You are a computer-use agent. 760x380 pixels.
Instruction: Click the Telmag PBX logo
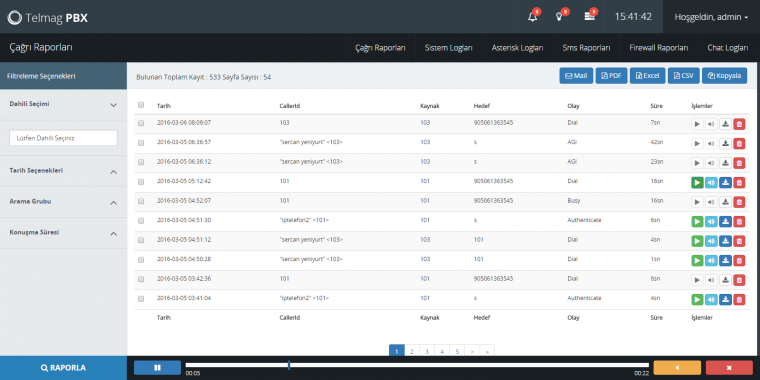click(x=48, y=17)
